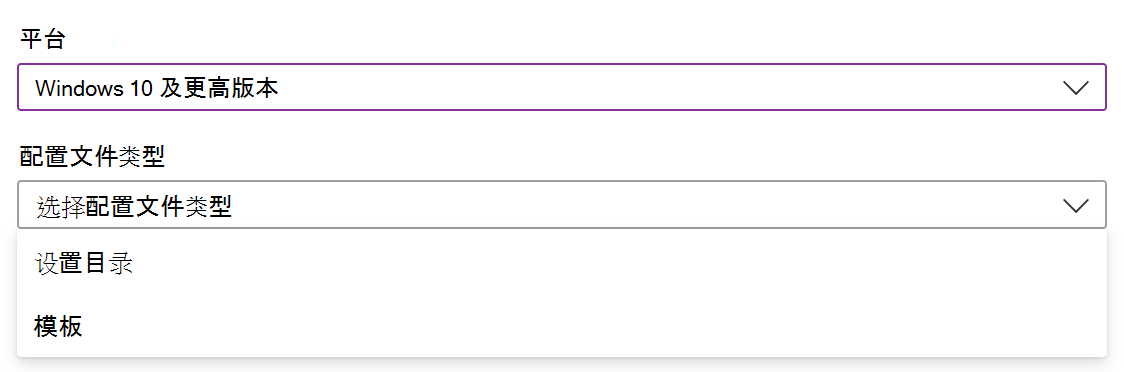The height and width of the screenshot is (372, 1124).
Task: Click the gray-outlined profile type select box
Action: (x=561, y=205)
